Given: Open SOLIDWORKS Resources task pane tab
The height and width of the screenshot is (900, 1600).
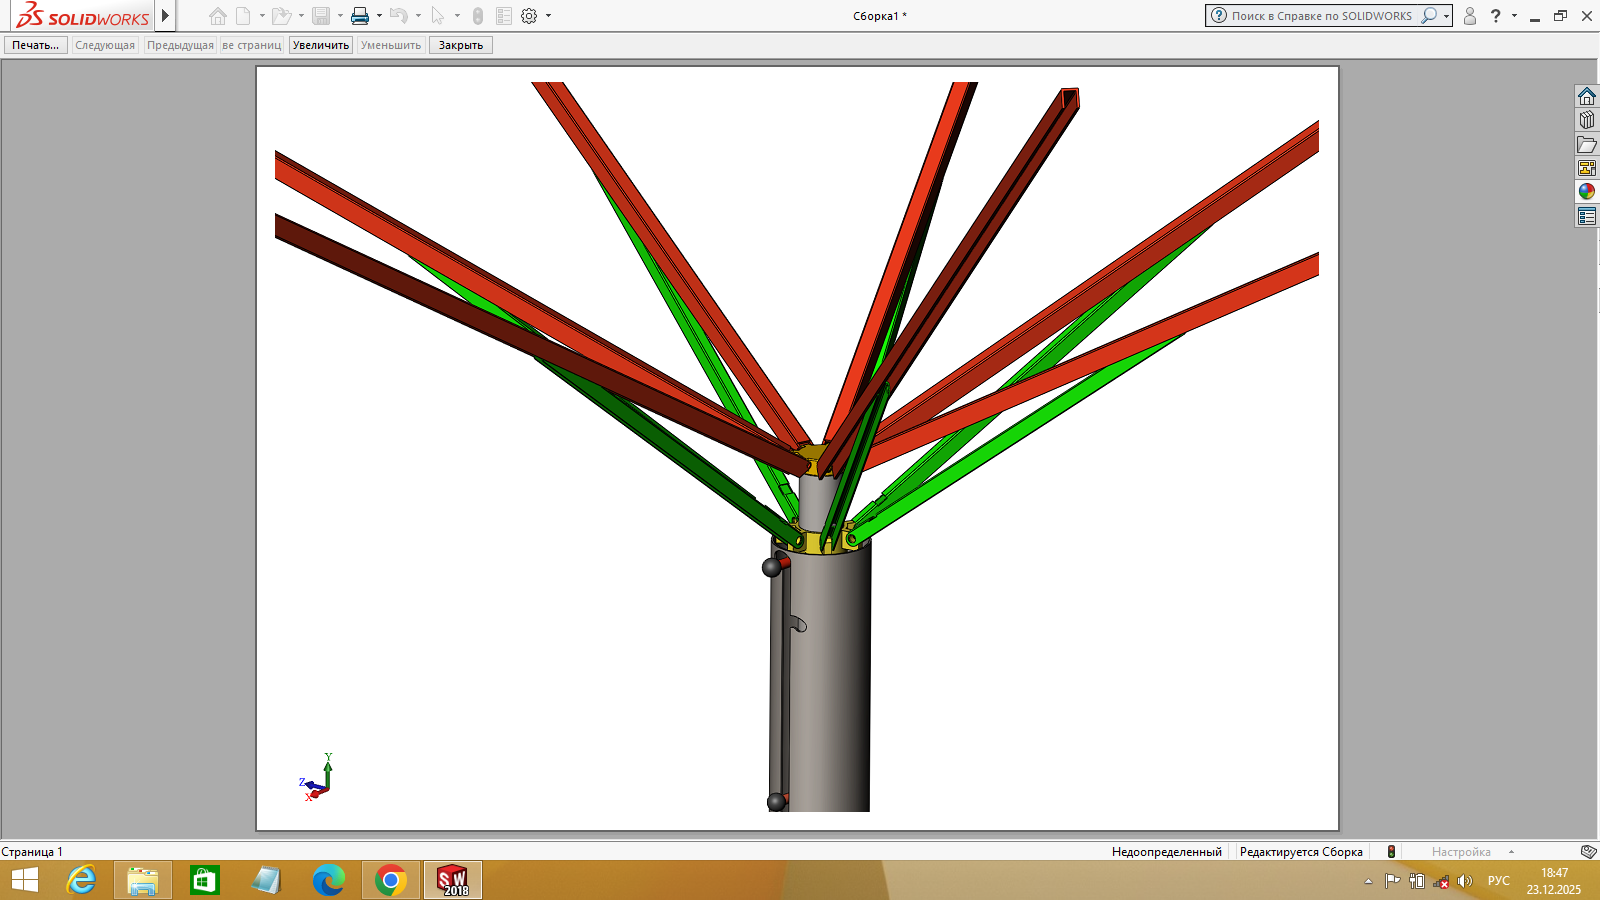Looking at the screenshot, I should (x=1587, y=96).
